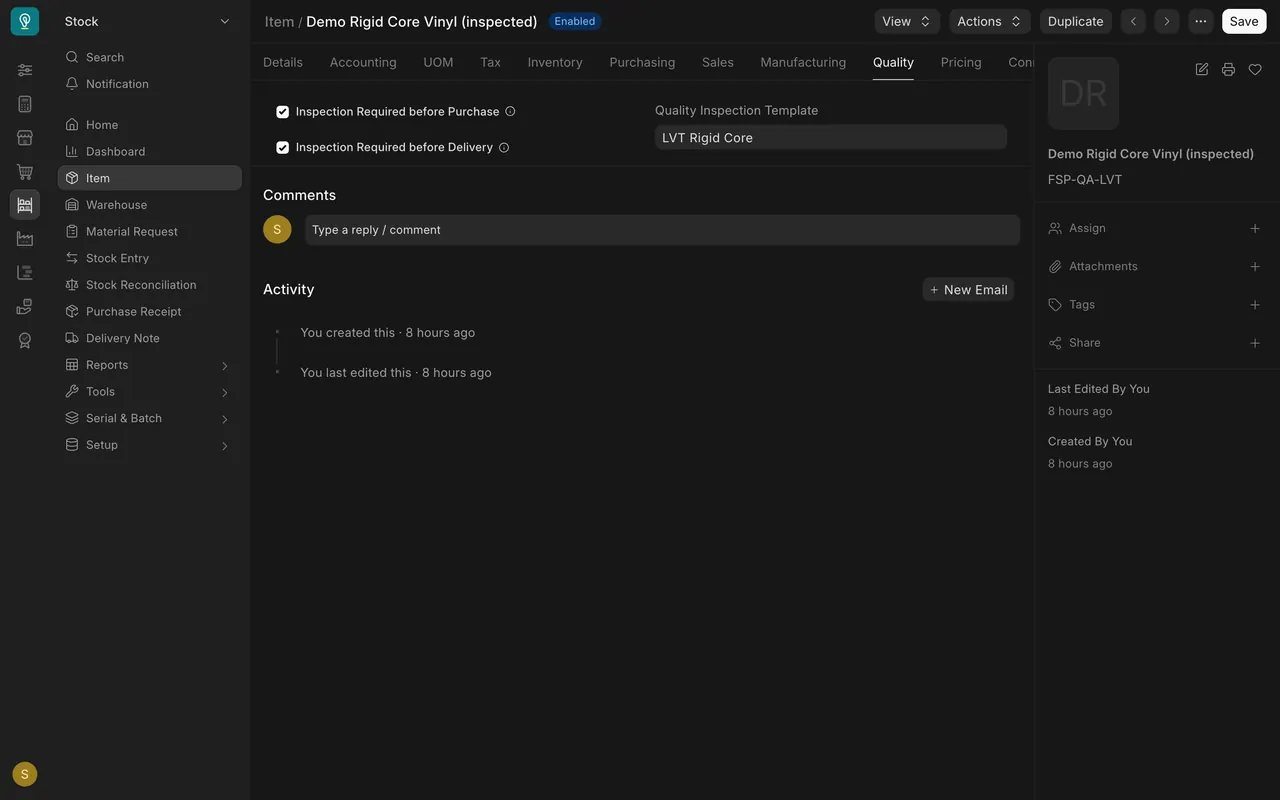The height and width of the screenshot is (800, 1280).
Task: Click the edit pencil icon in the sidebar
Action: tap(1202, 69)
